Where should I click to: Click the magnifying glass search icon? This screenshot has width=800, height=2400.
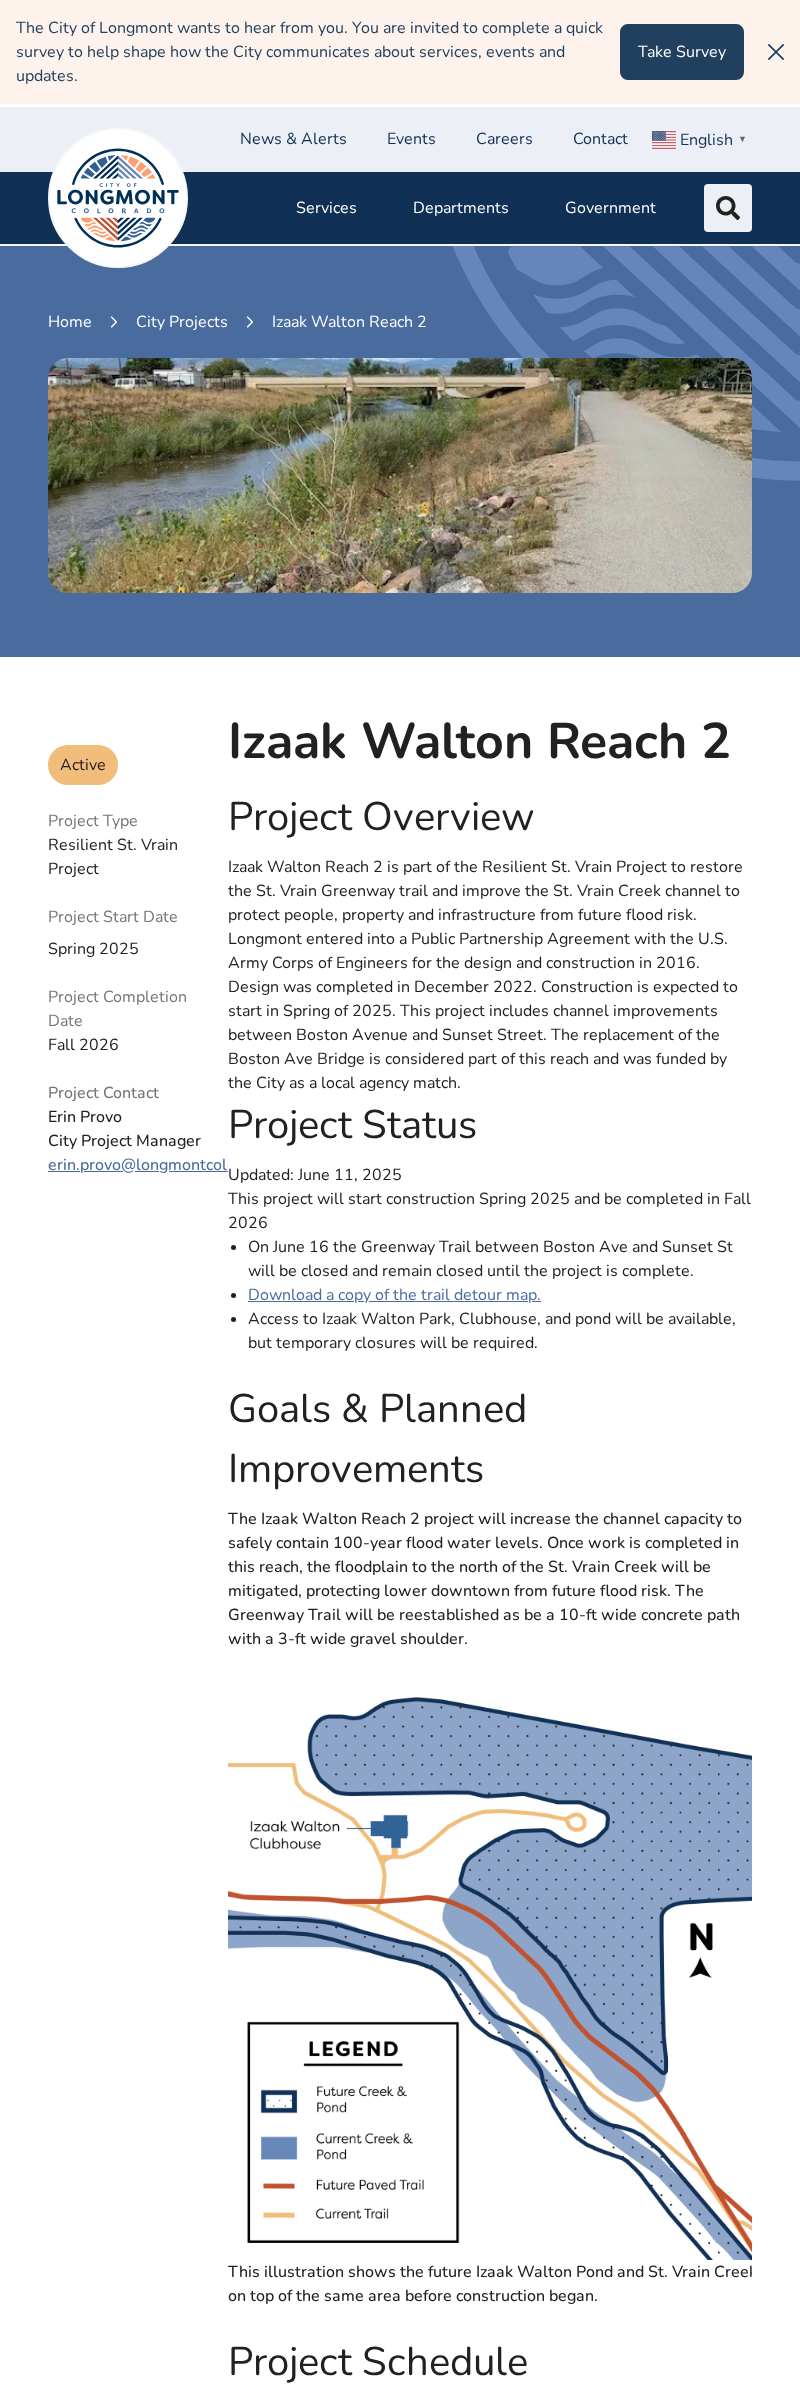pyautogui.click(x=727, y=208)
